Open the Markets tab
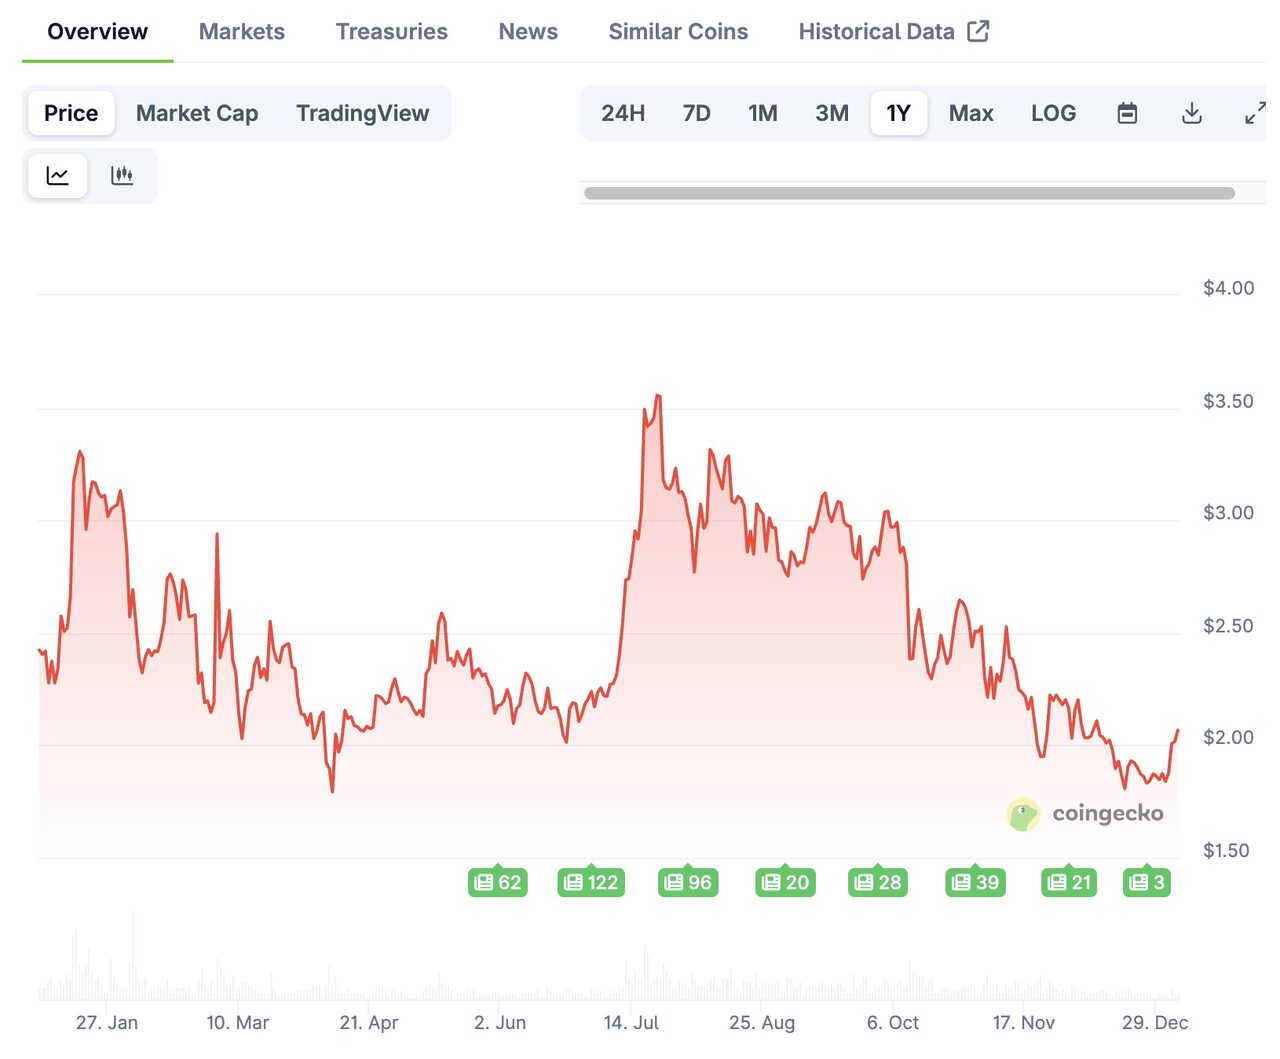This screenshot has height=1059, width=1280. click(242, 32)
